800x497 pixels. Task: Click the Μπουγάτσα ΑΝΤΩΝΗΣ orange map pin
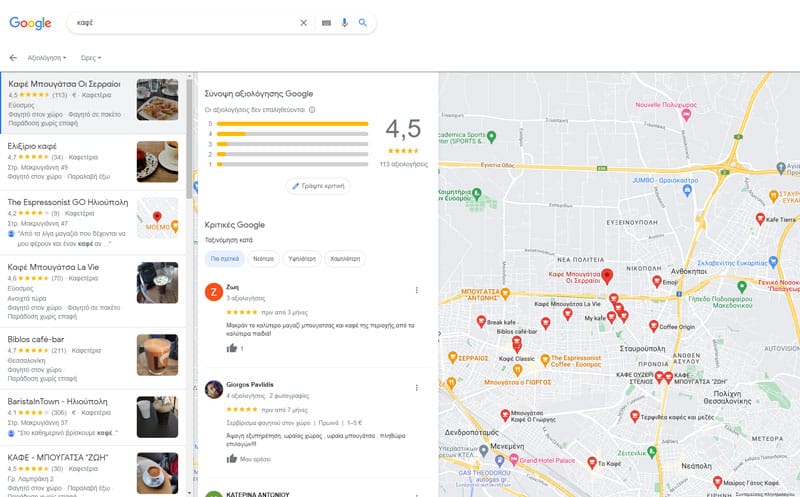(505, 293)
